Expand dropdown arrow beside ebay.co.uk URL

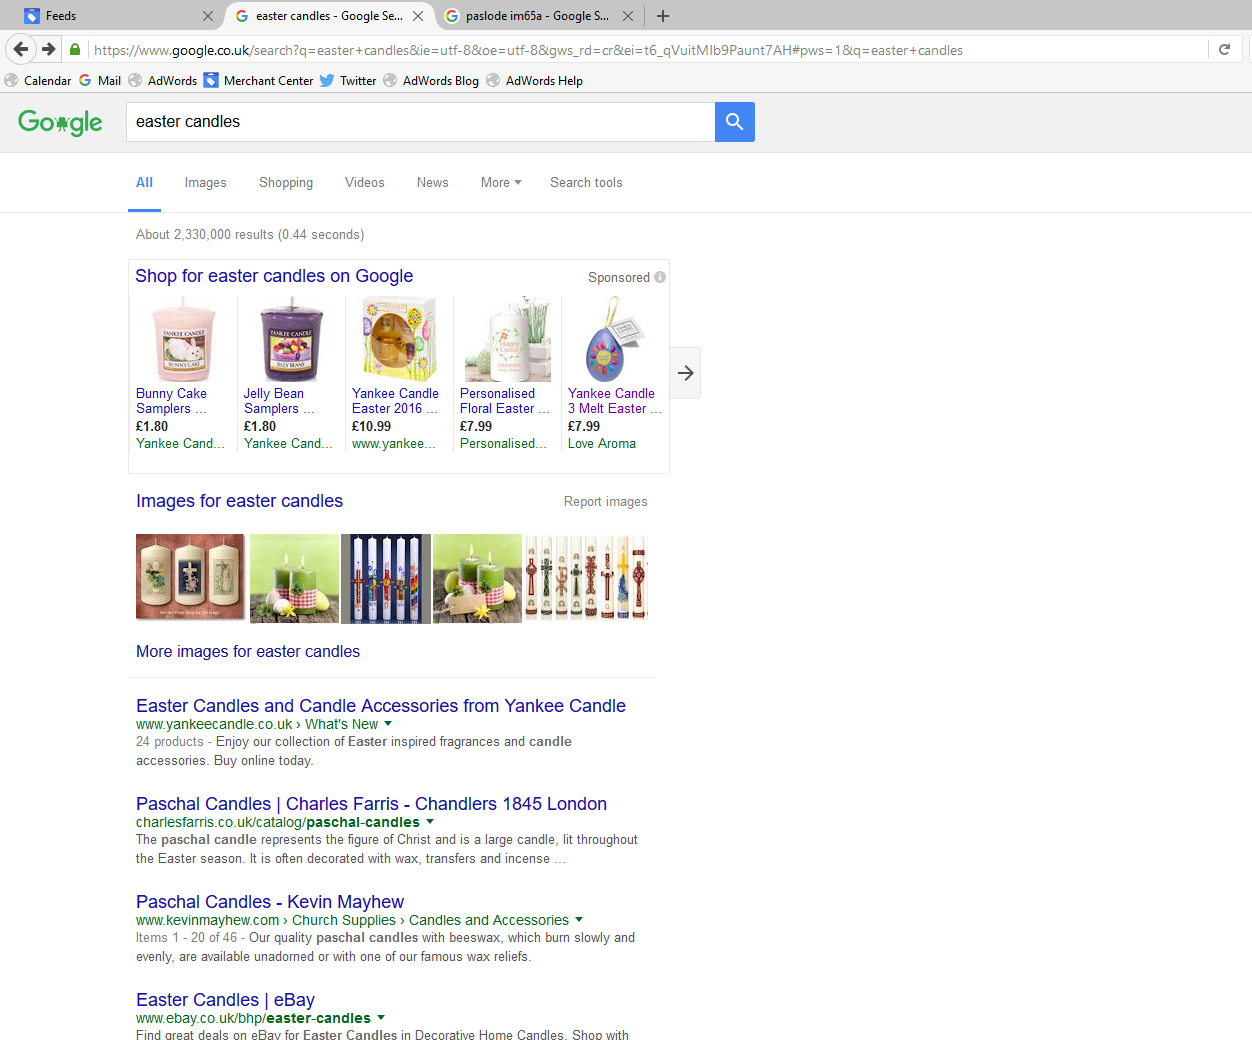(x=381, y=1018)
